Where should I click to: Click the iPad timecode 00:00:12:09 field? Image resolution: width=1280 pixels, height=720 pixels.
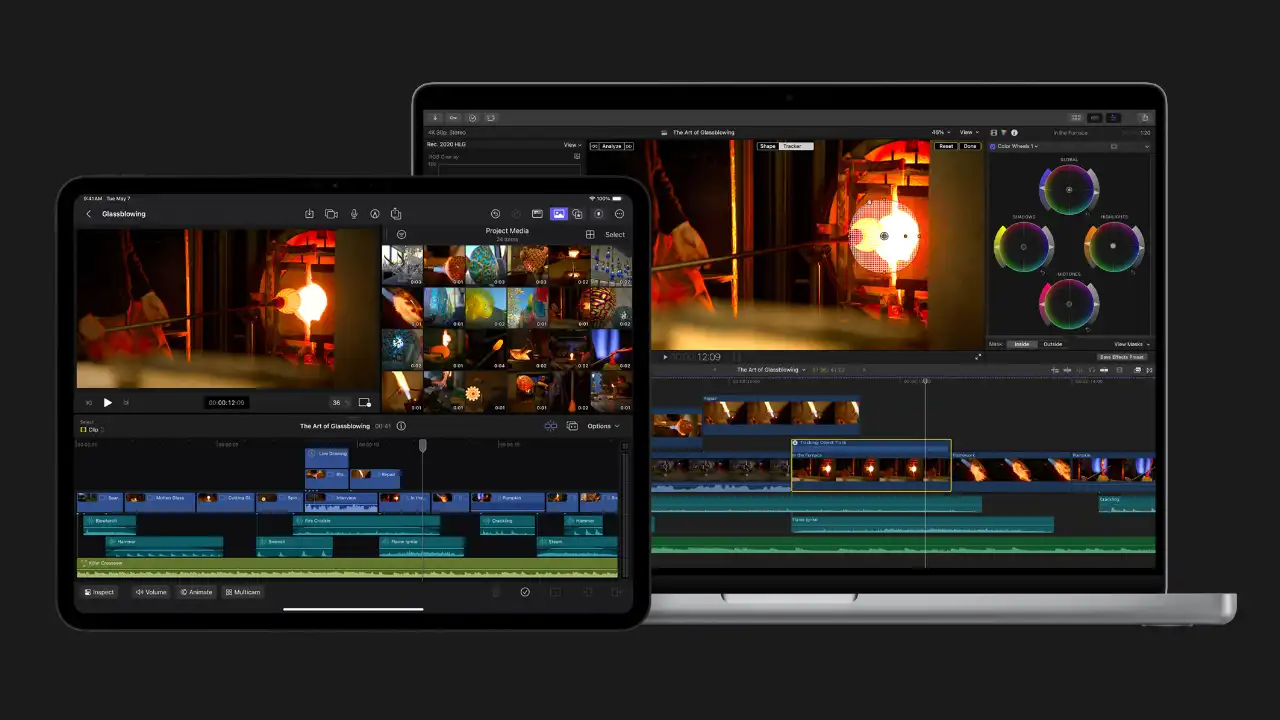click(226, 402)
